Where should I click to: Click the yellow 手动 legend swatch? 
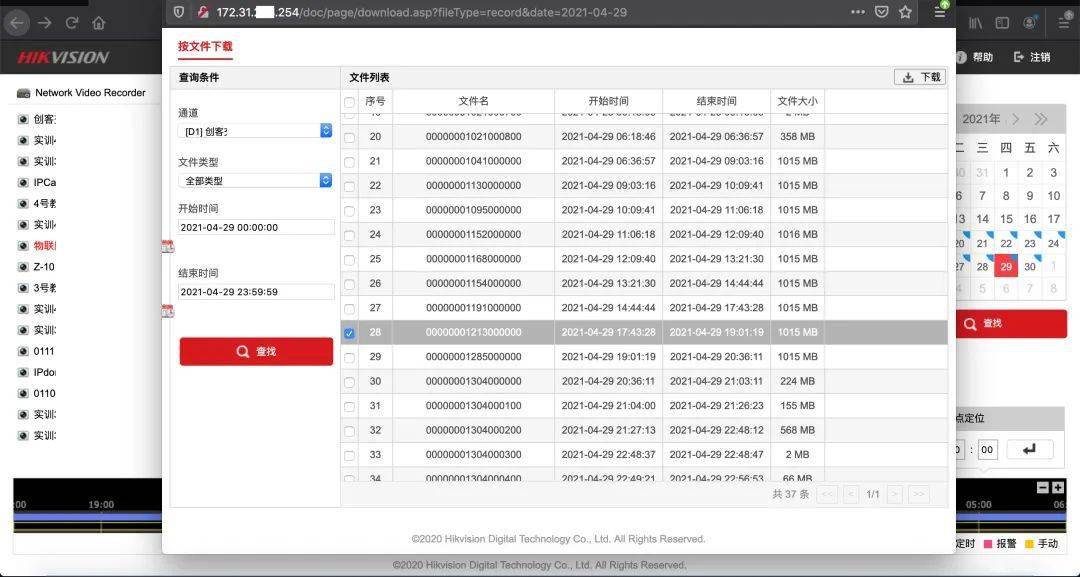coord(1029,544)
